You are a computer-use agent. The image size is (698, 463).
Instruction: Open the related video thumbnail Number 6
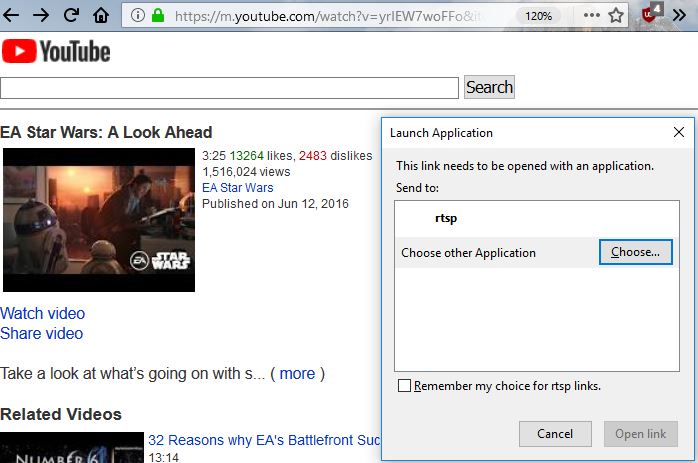[72, 447]
